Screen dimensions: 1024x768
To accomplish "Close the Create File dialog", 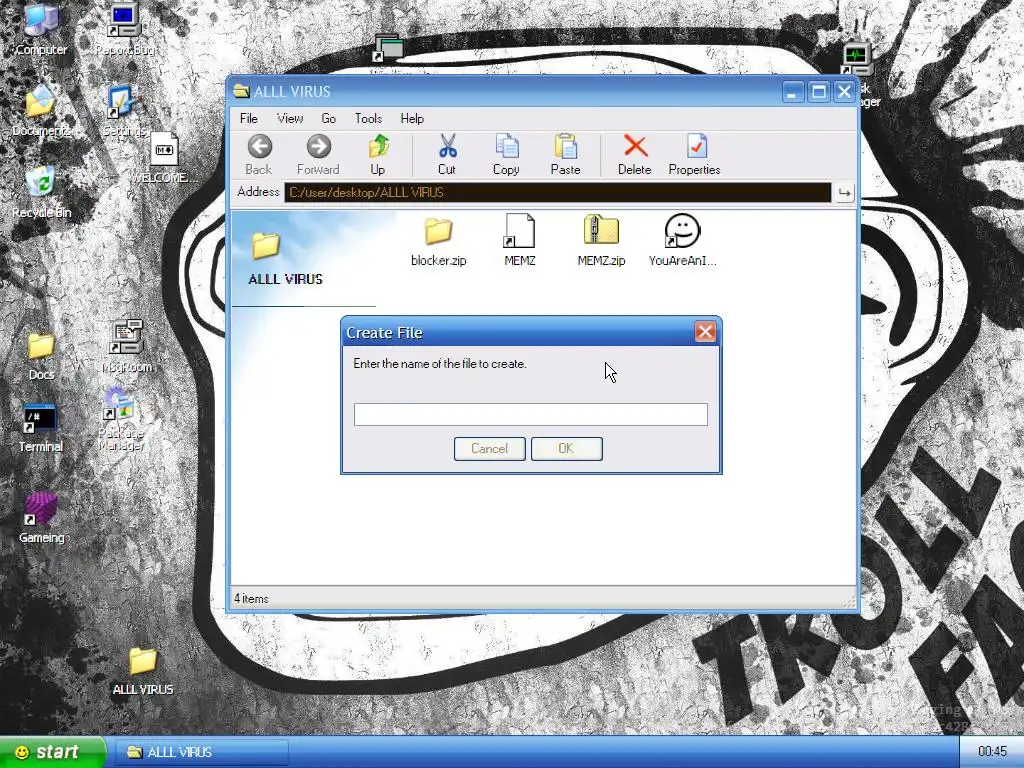I will click(705, 332).
